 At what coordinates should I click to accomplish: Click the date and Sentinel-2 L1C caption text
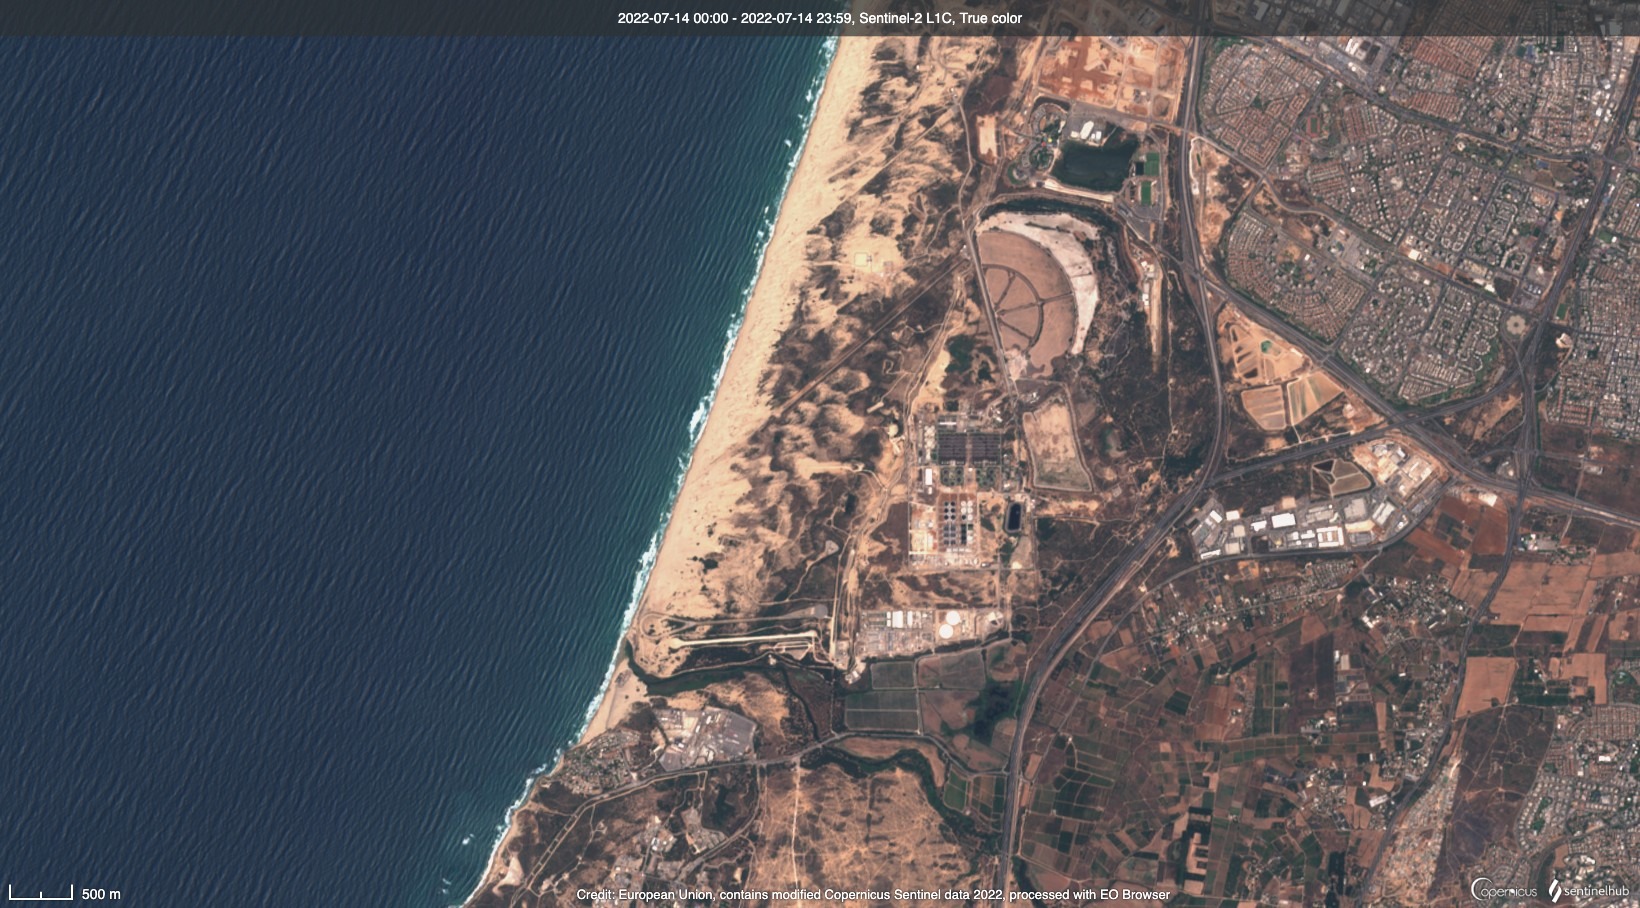pos(820,18)
